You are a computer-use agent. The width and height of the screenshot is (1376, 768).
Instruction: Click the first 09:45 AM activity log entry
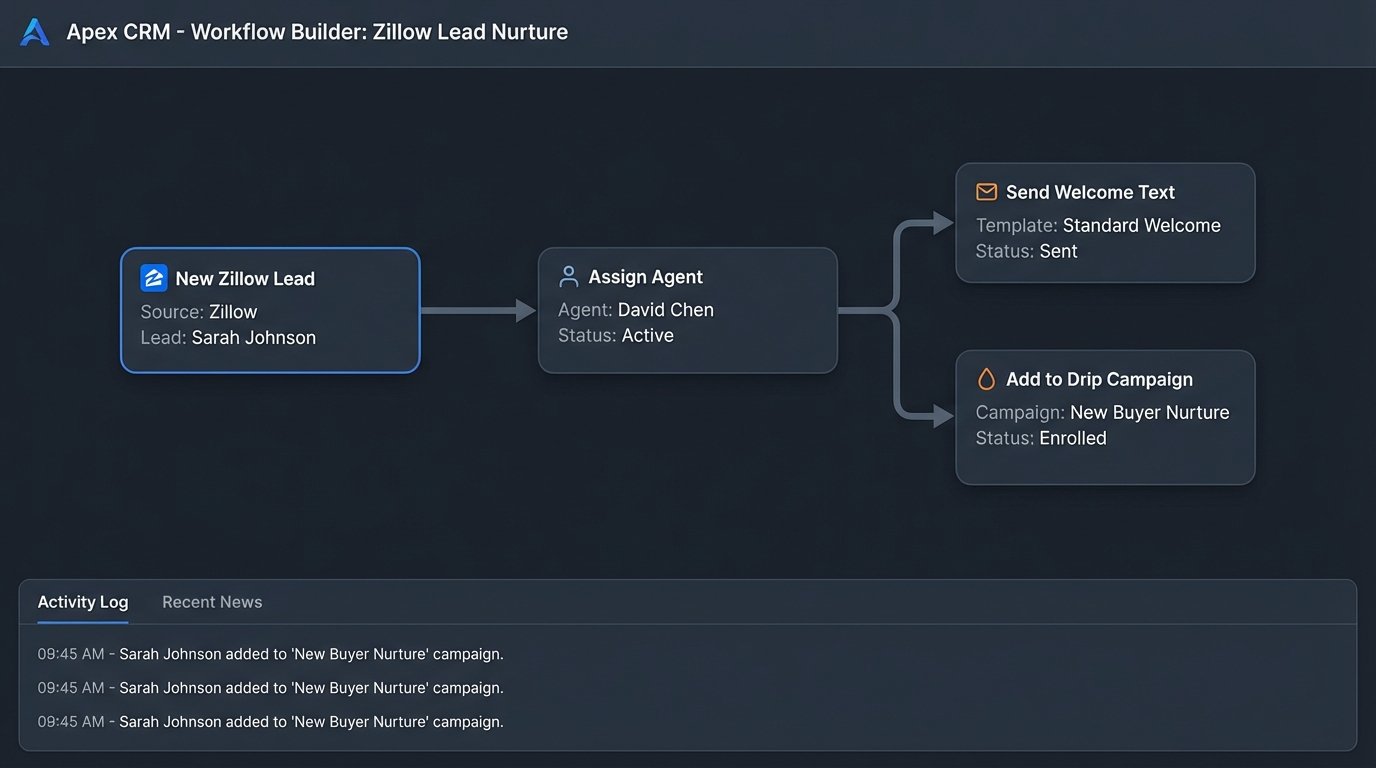tap(271, 653)
